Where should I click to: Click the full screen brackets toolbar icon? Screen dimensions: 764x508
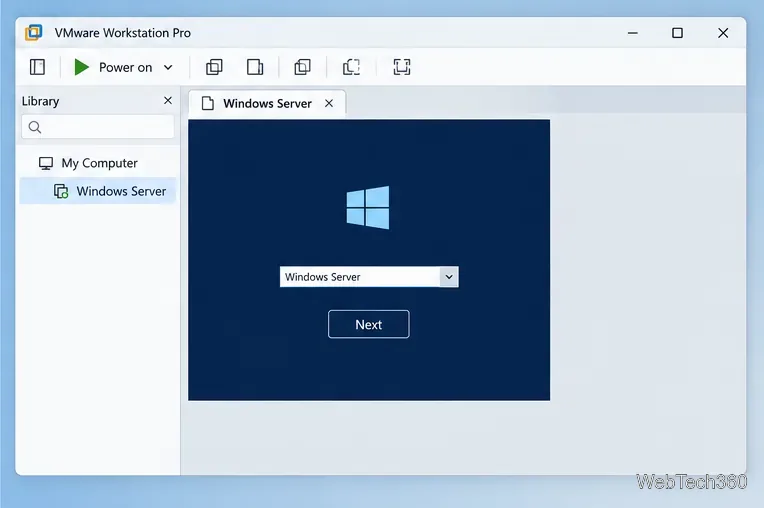(401, 67)
